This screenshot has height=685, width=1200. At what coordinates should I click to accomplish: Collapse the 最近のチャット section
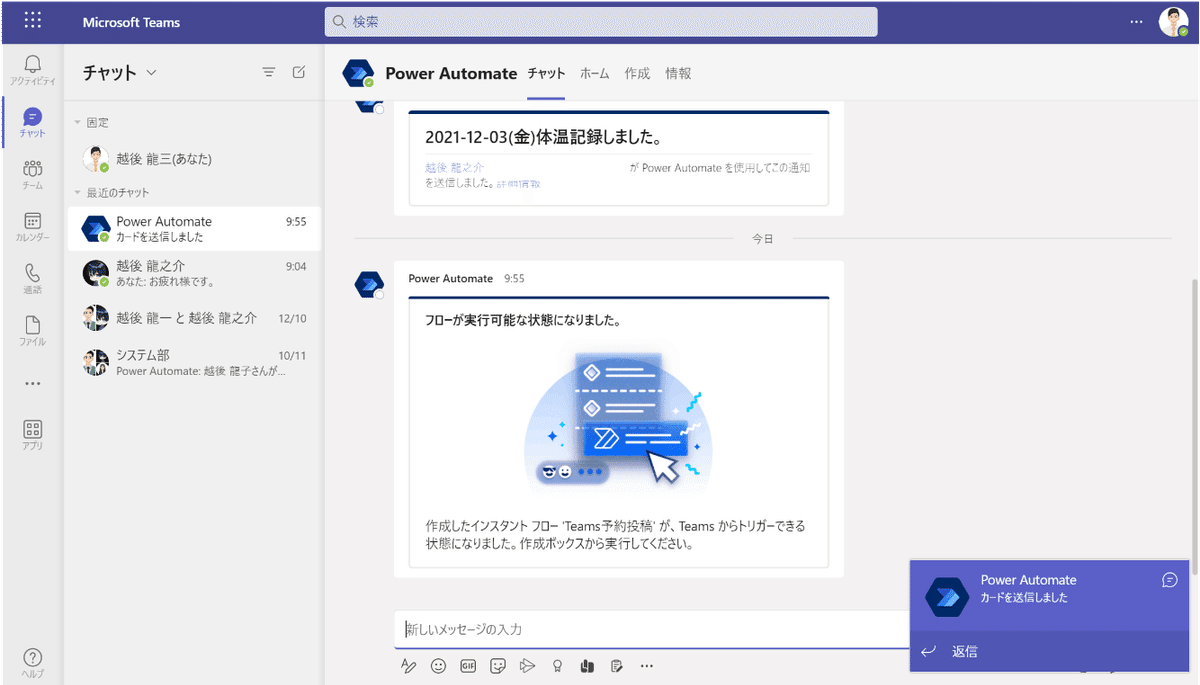click(x=78, y=192)
